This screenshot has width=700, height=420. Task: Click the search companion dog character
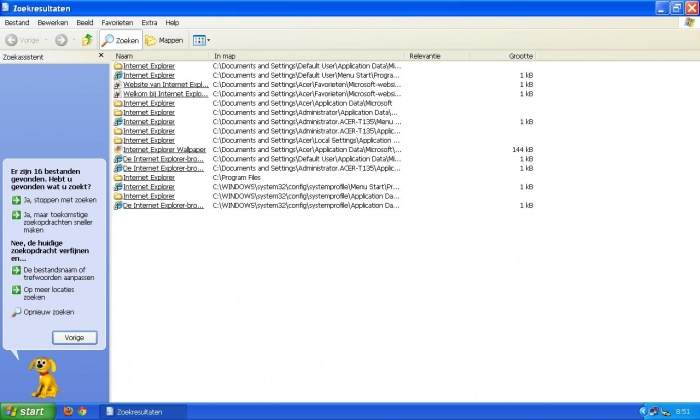click(44, 378)
